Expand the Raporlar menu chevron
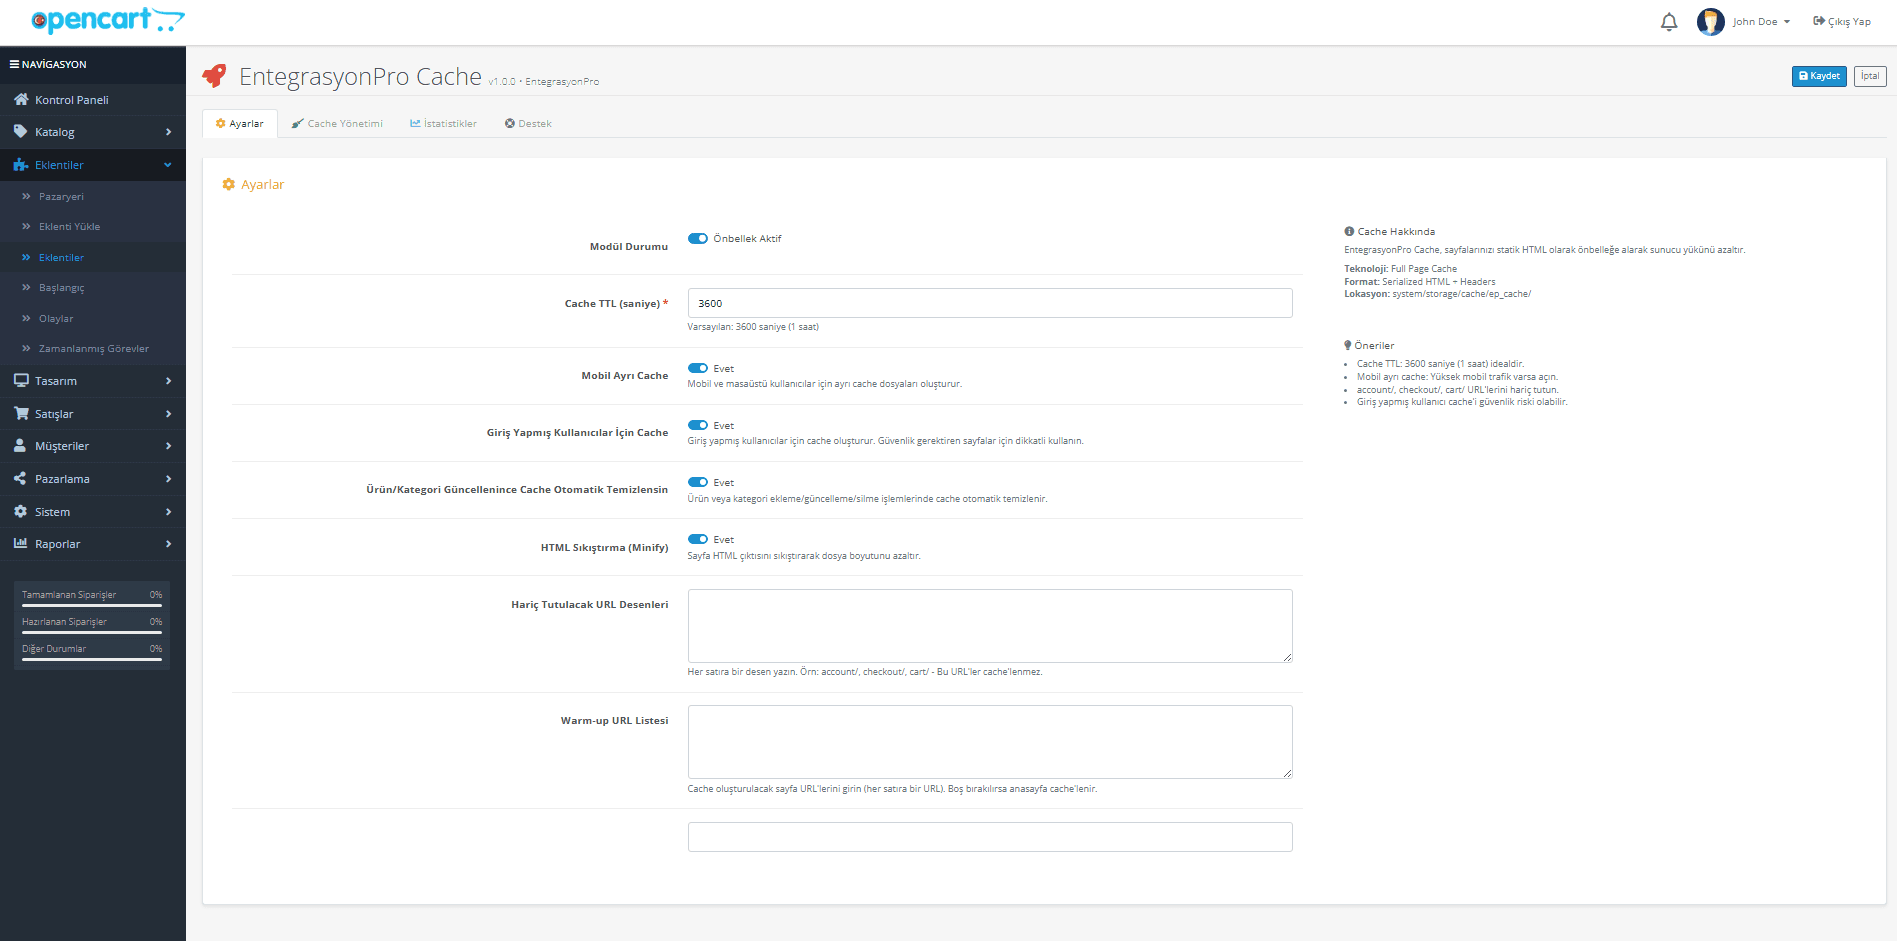 [168, 544]
